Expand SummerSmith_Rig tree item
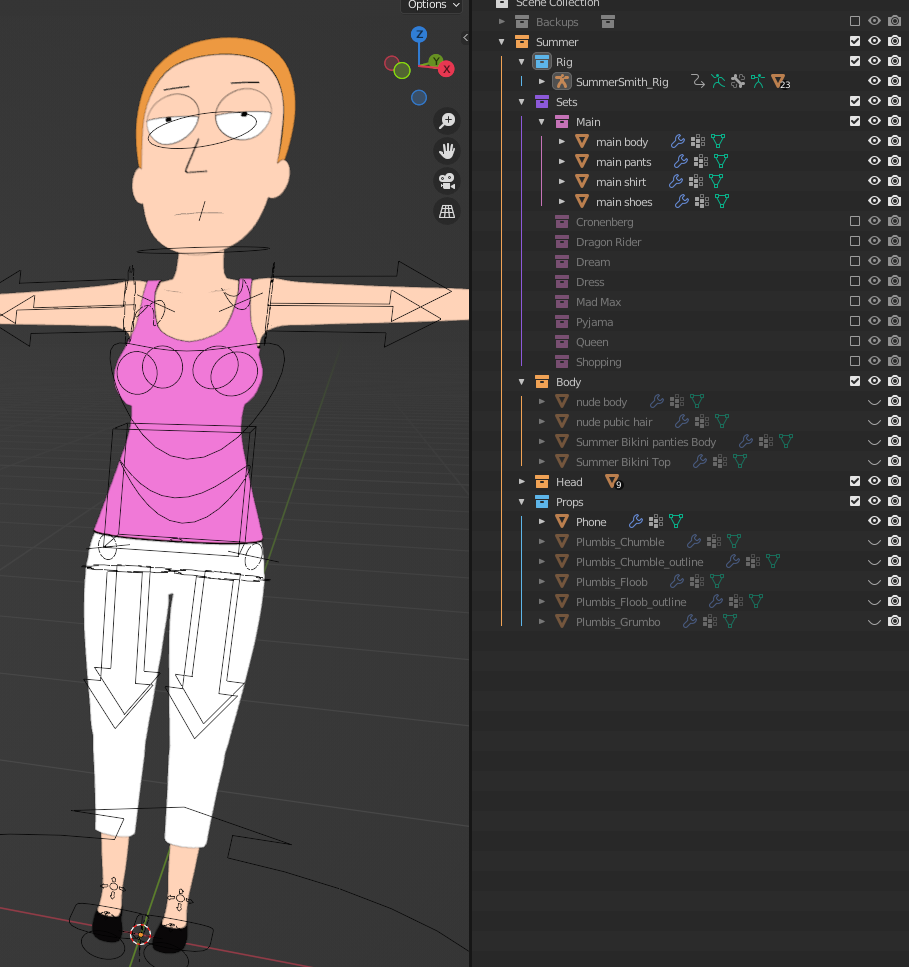909x967 pixels. click(541, 81)
